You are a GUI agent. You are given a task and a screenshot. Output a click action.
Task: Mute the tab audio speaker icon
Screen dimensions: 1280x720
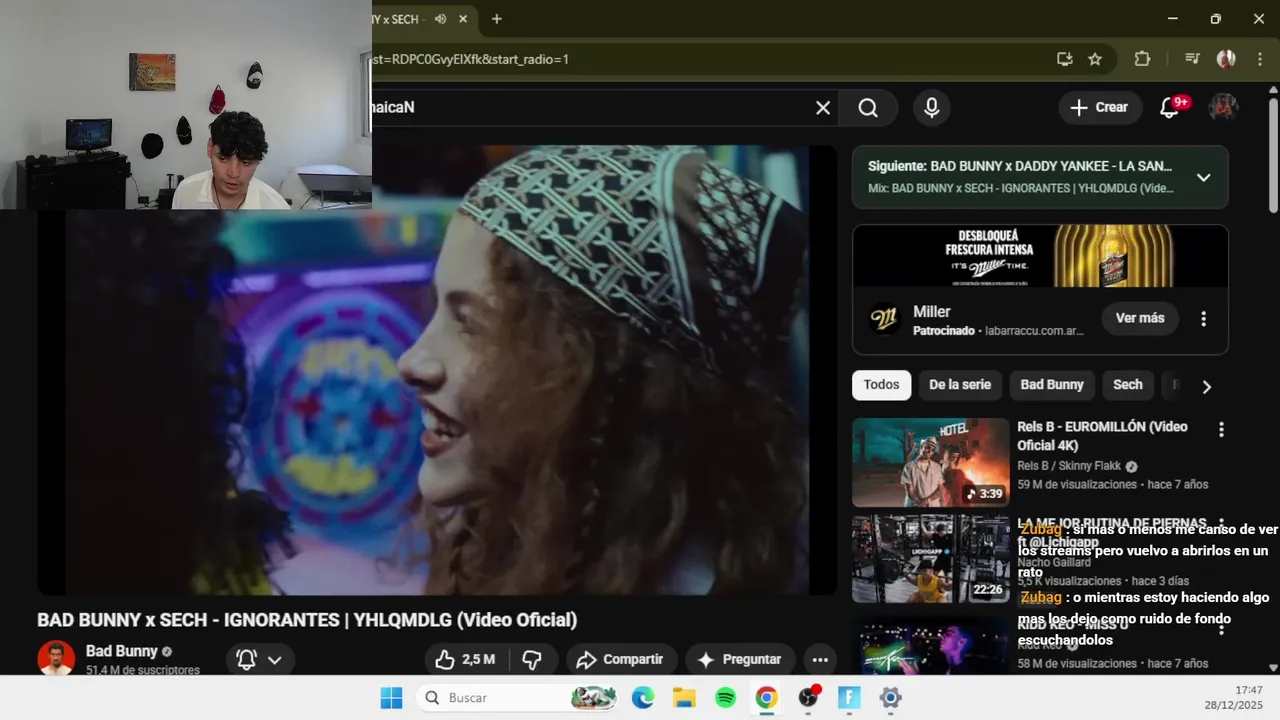pyautogui.click(x=440, y=19)
